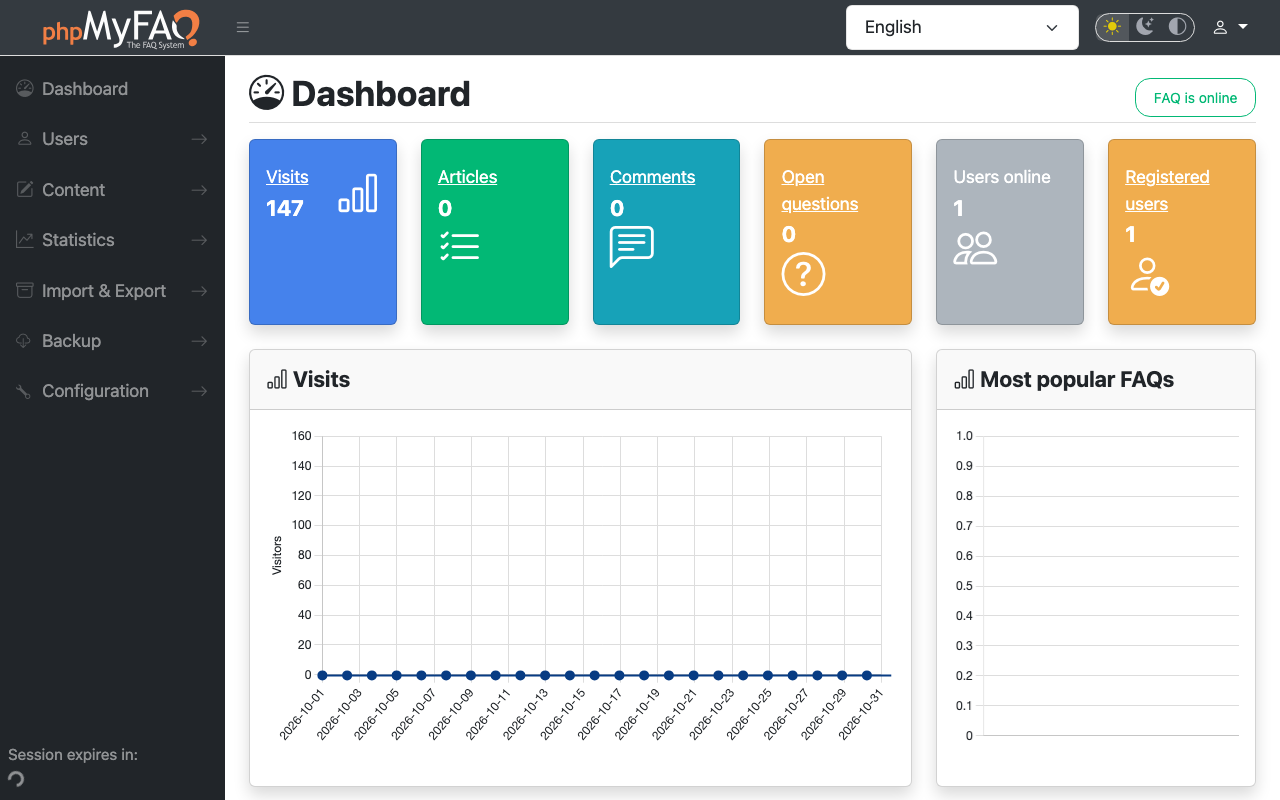The height and width of the screenshot is (800, 1280).
Task: Click the Import & Export archive icon
Action: [25, 290]
